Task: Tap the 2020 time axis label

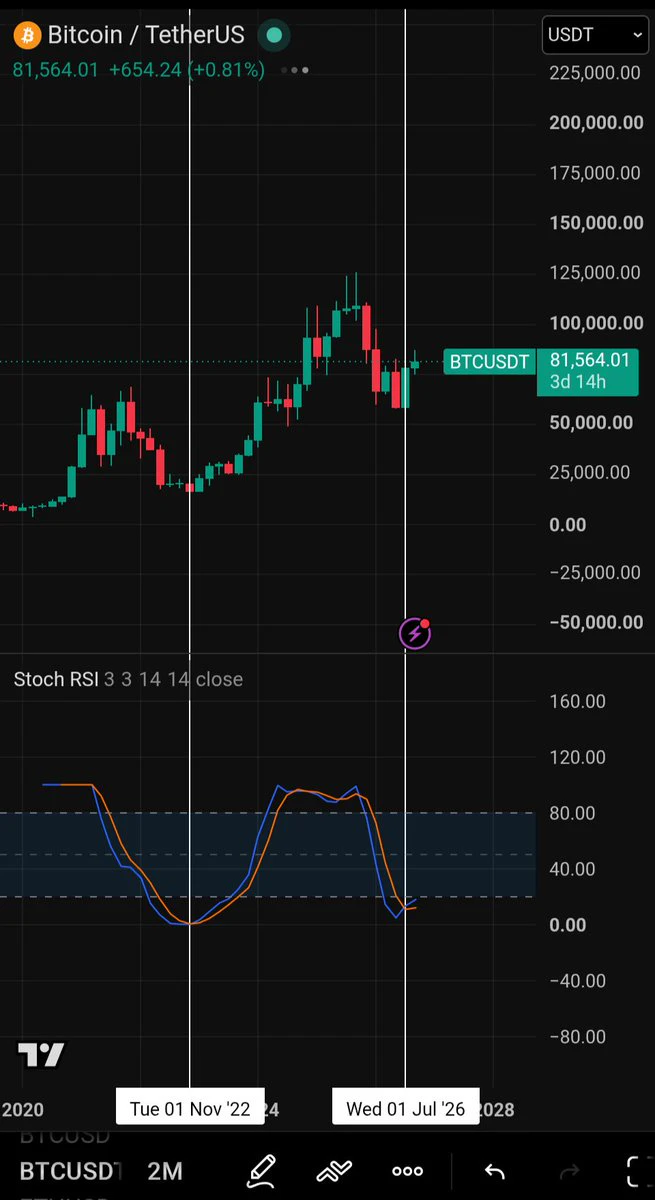Action: point(23,1110)
